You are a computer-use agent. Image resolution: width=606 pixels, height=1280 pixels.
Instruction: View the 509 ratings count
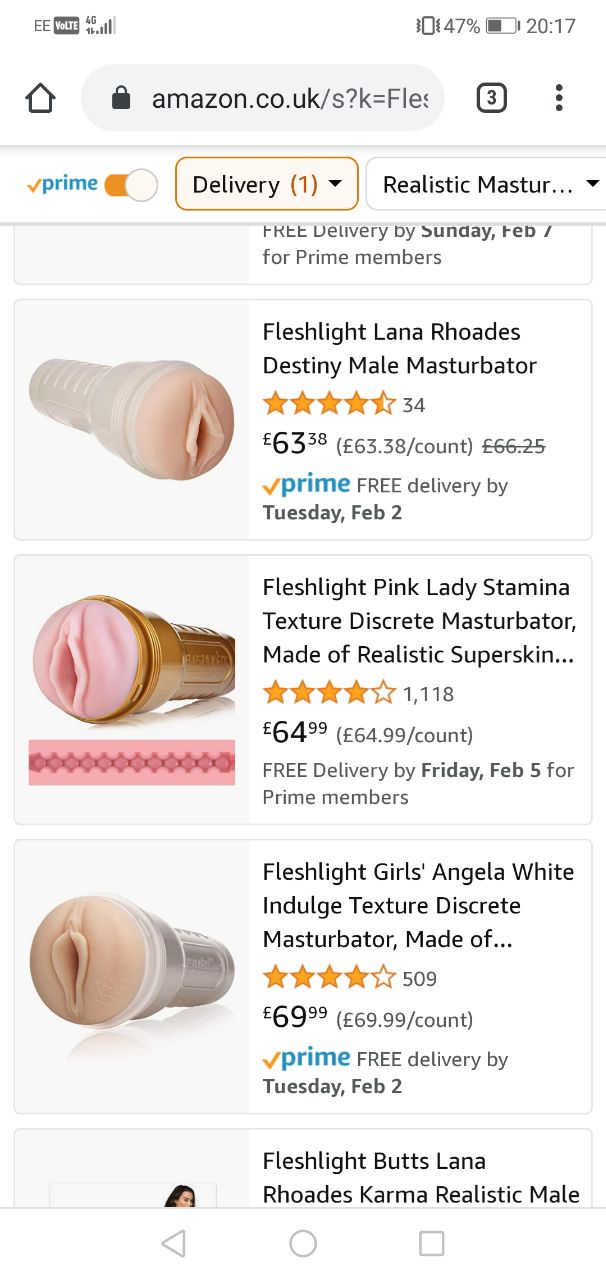click(x=419, y=978)
